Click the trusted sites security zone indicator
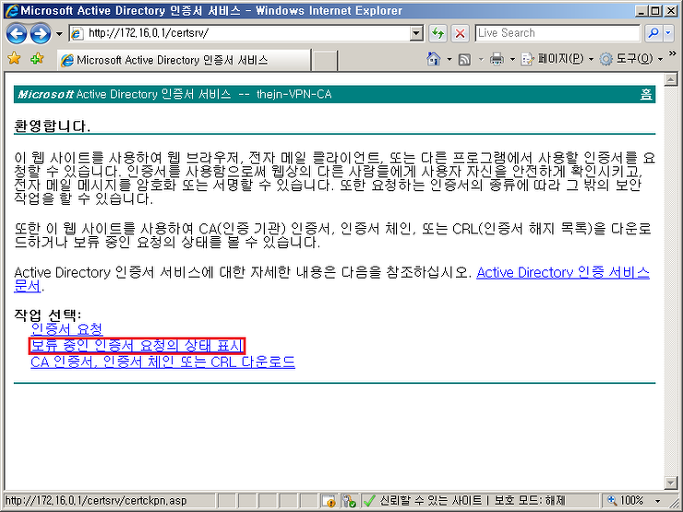 [464, 501]
